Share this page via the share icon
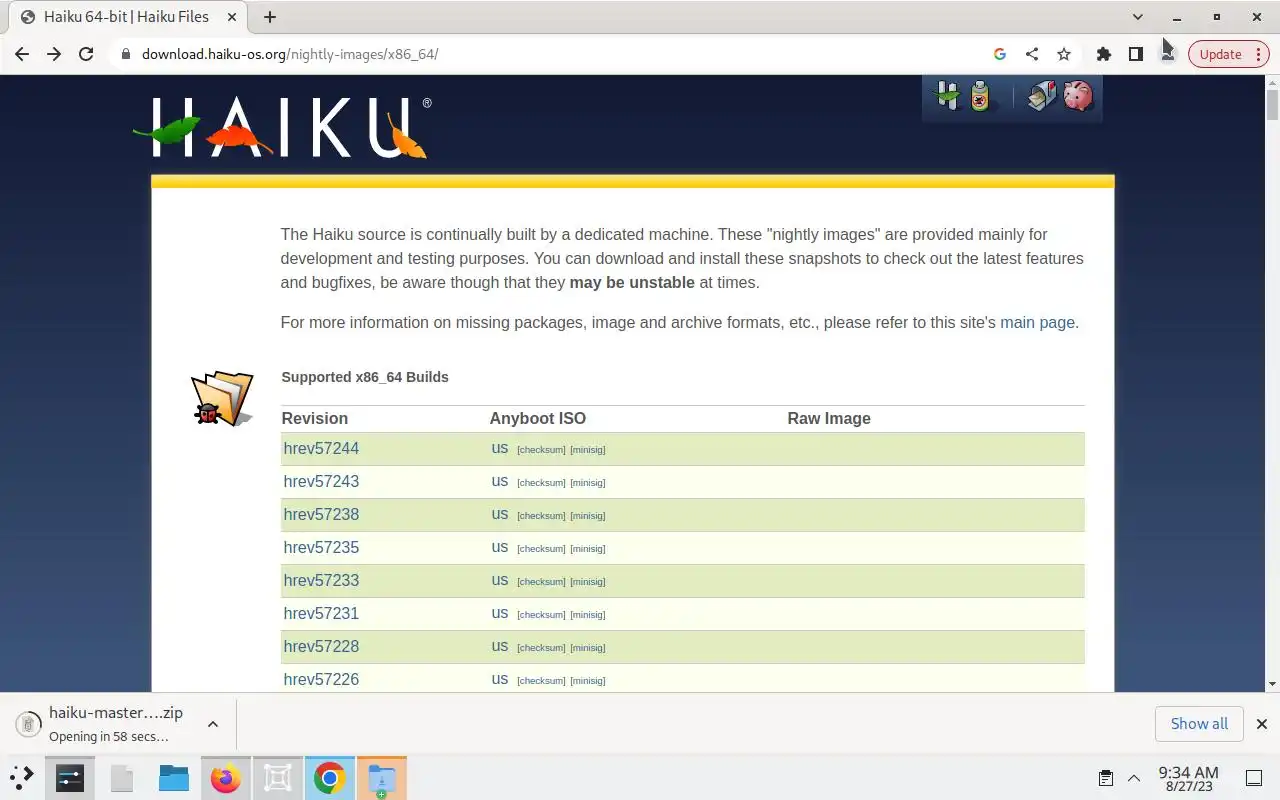The height and width of the screenshot is (800, 1280). click(x=1032, y=54)
